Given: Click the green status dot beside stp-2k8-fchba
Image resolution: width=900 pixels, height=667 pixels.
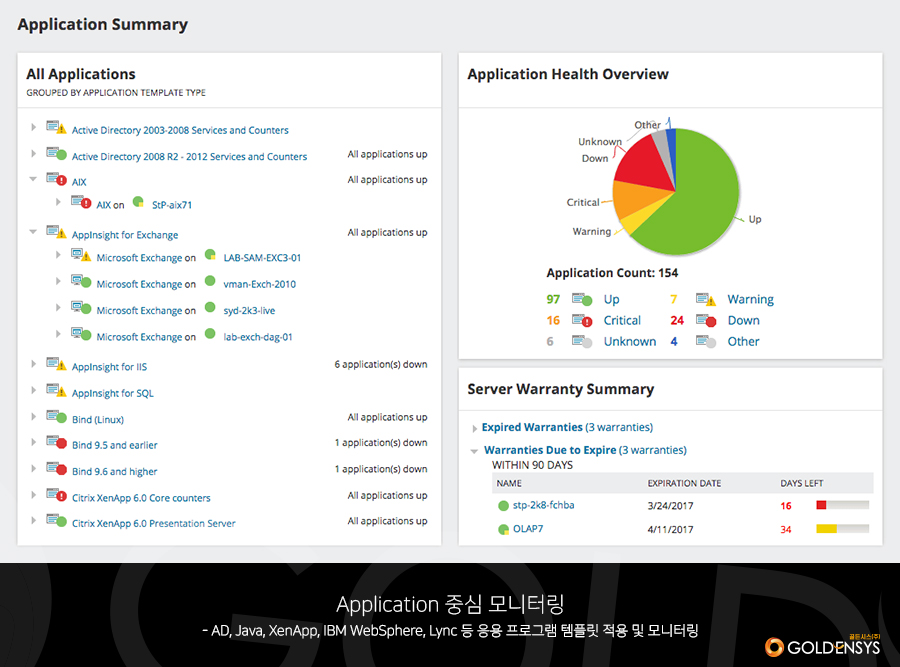Looking at the screenshot, I should click(503, 506).
